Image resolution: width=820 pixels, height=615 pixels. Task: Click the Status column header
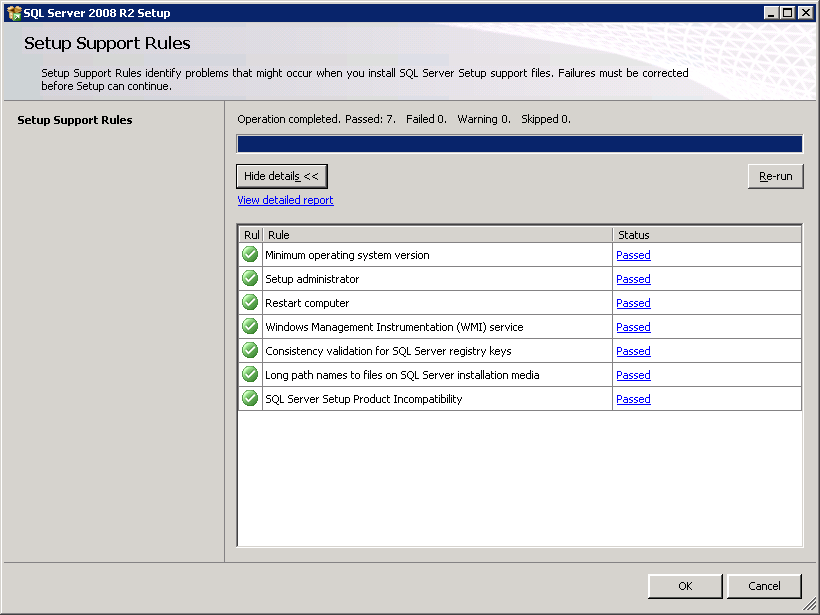point(706,235)
